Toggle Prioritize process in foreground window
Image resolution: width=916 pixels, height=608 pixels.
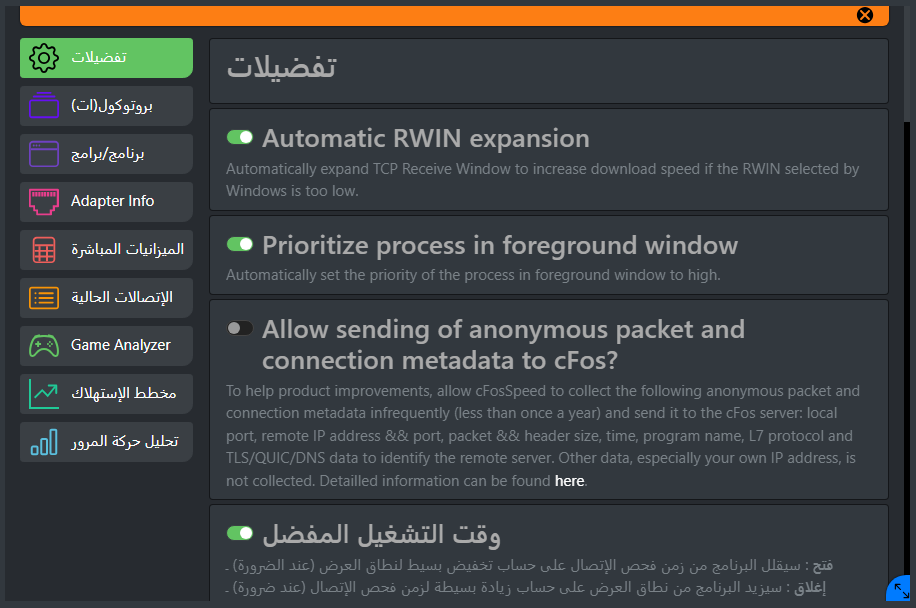click(x=240, y=244)
